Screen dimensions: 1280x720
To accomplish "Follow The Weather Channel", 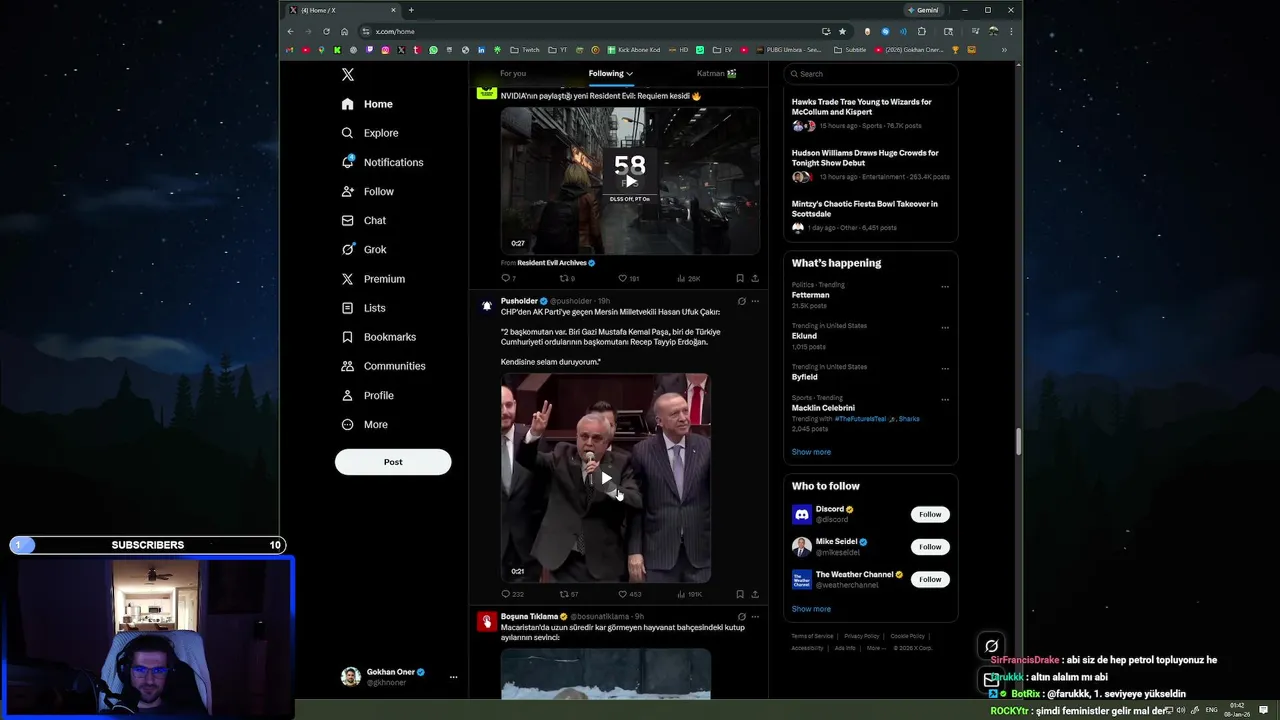I will point(930,579).
